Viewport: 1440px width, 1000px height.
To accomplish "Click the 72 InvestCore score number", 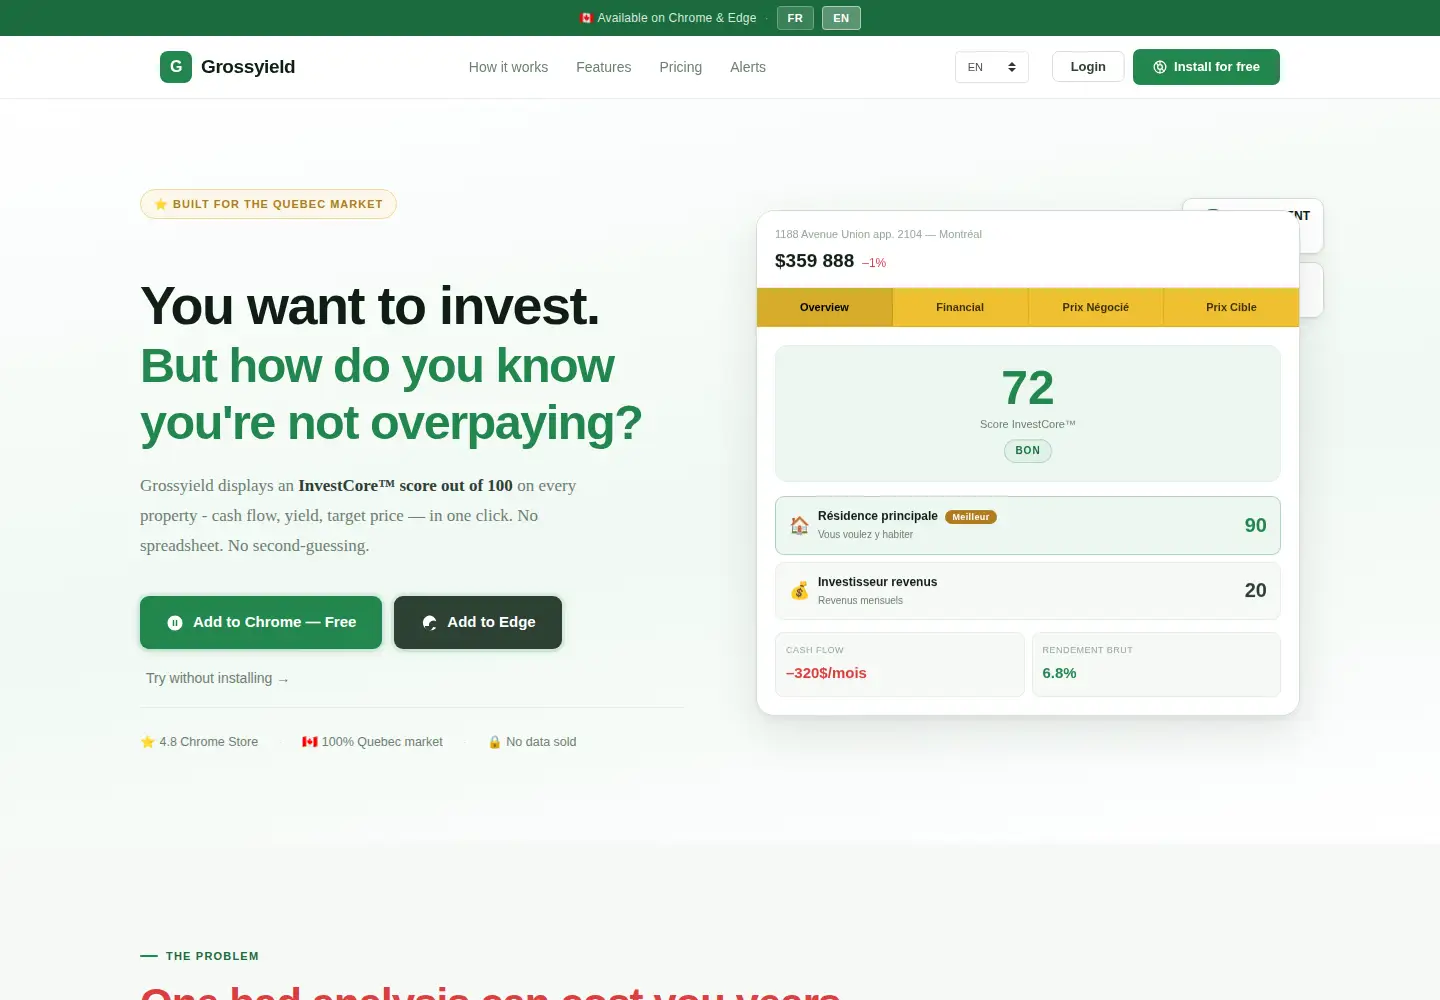I will click(1028, 388).
